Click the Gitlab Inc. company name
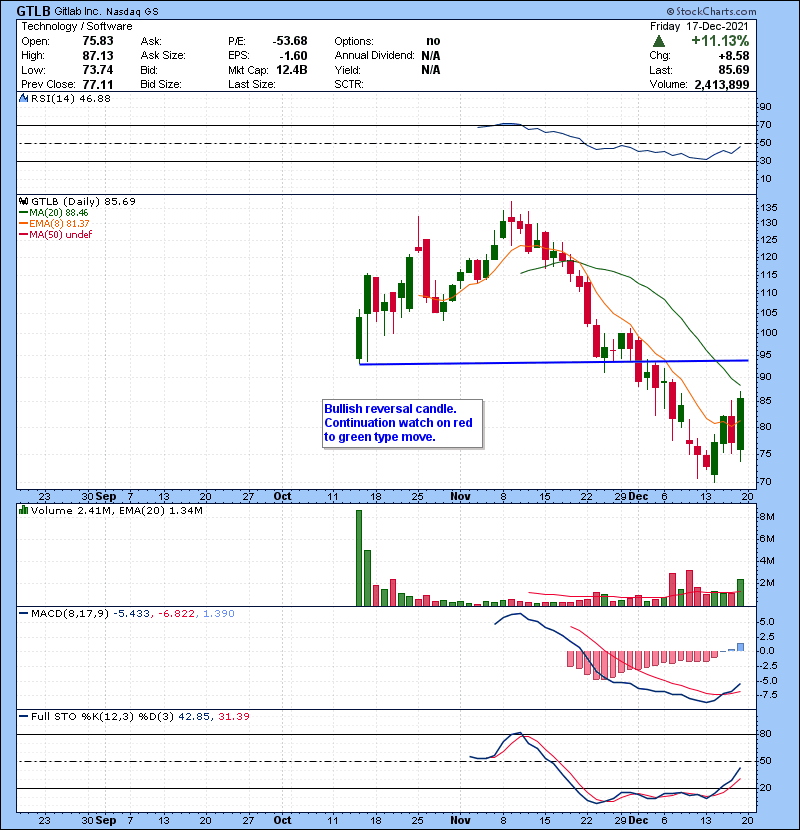 pos(79,12)
